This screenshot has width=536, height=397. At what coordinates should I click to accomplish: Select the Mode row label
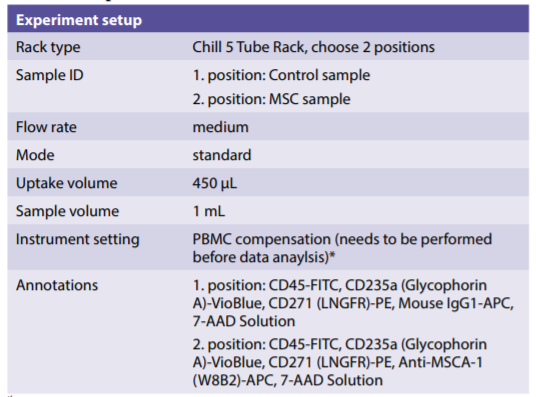(35, 155)
